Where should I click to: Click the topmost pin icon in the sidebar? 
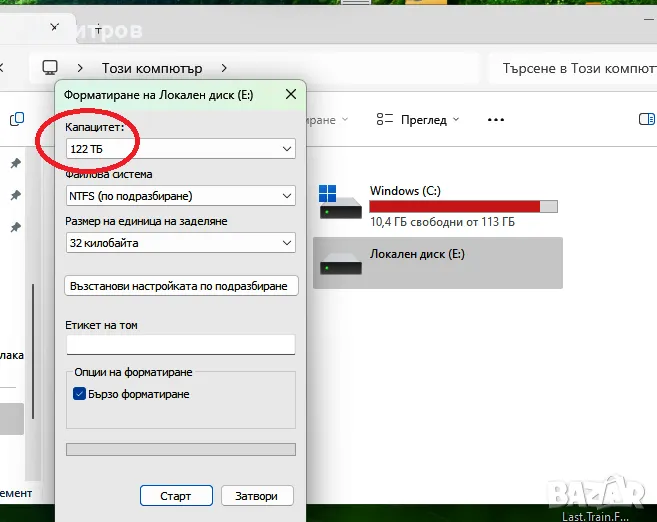pos(15,164)
